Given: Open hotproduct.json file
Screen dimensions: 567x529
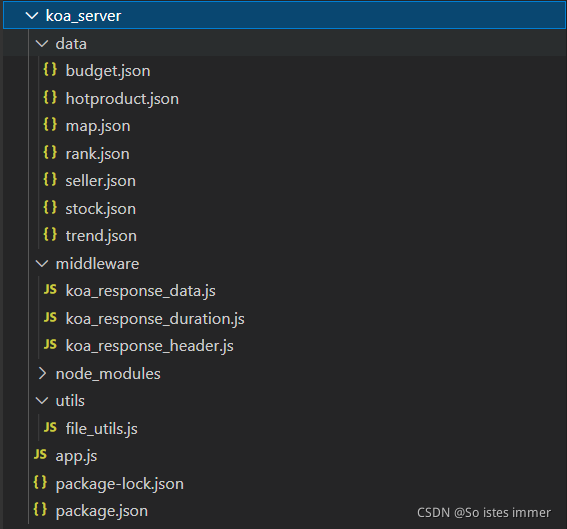Looking at the screenshot, I should point(122,99).
